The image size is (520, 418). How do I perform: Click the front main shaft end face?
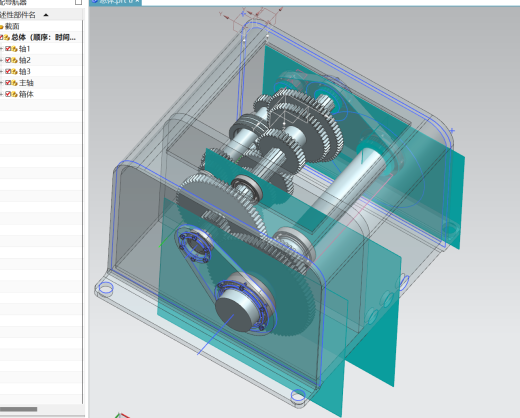click(x=233, y=314)
